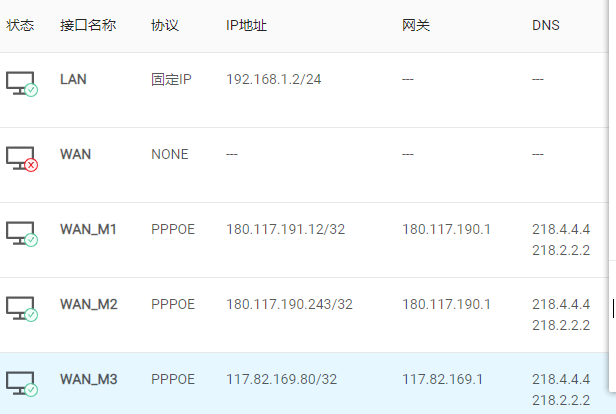Open the WAN_M2 interface entry

pos(88,304)
